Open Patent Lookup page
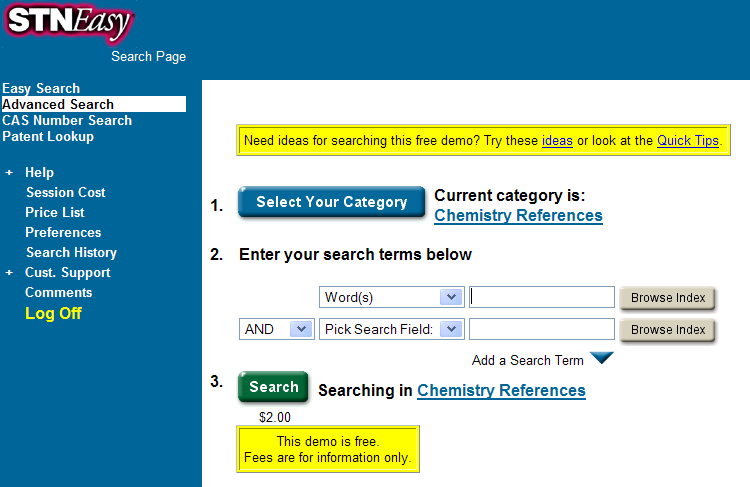 click(x=48, y=136)
